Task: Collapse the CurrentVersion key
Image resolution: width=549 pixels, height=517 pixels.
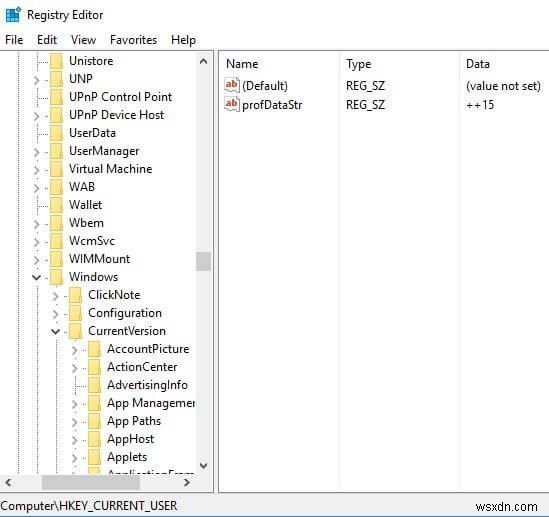Action: 55,331
